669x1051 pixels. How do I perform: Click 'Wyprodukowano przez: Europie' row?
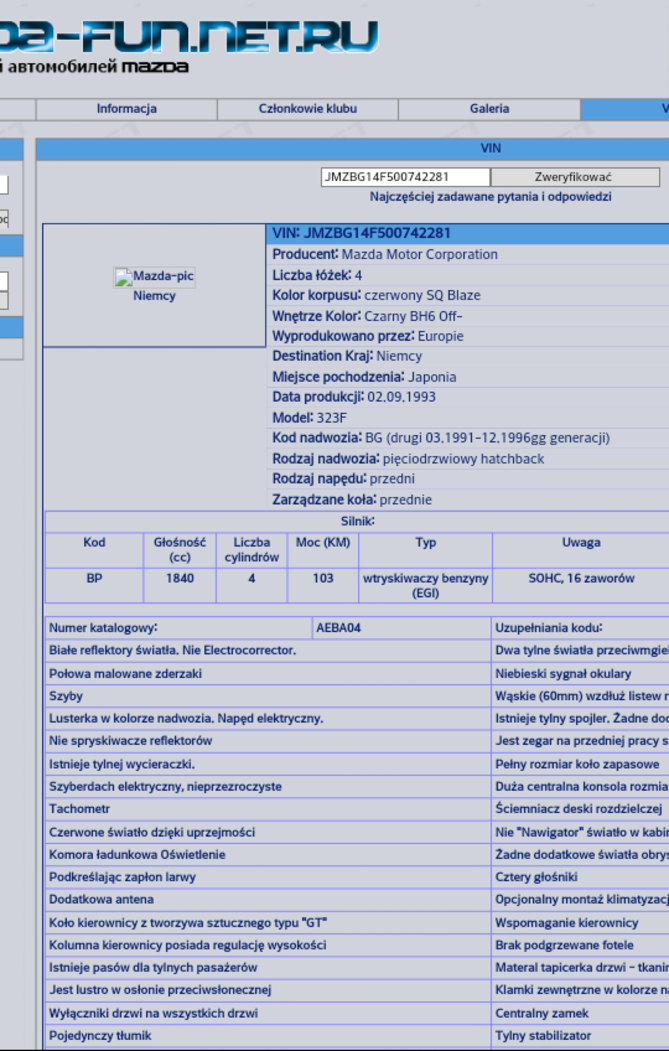pos(468,336)
